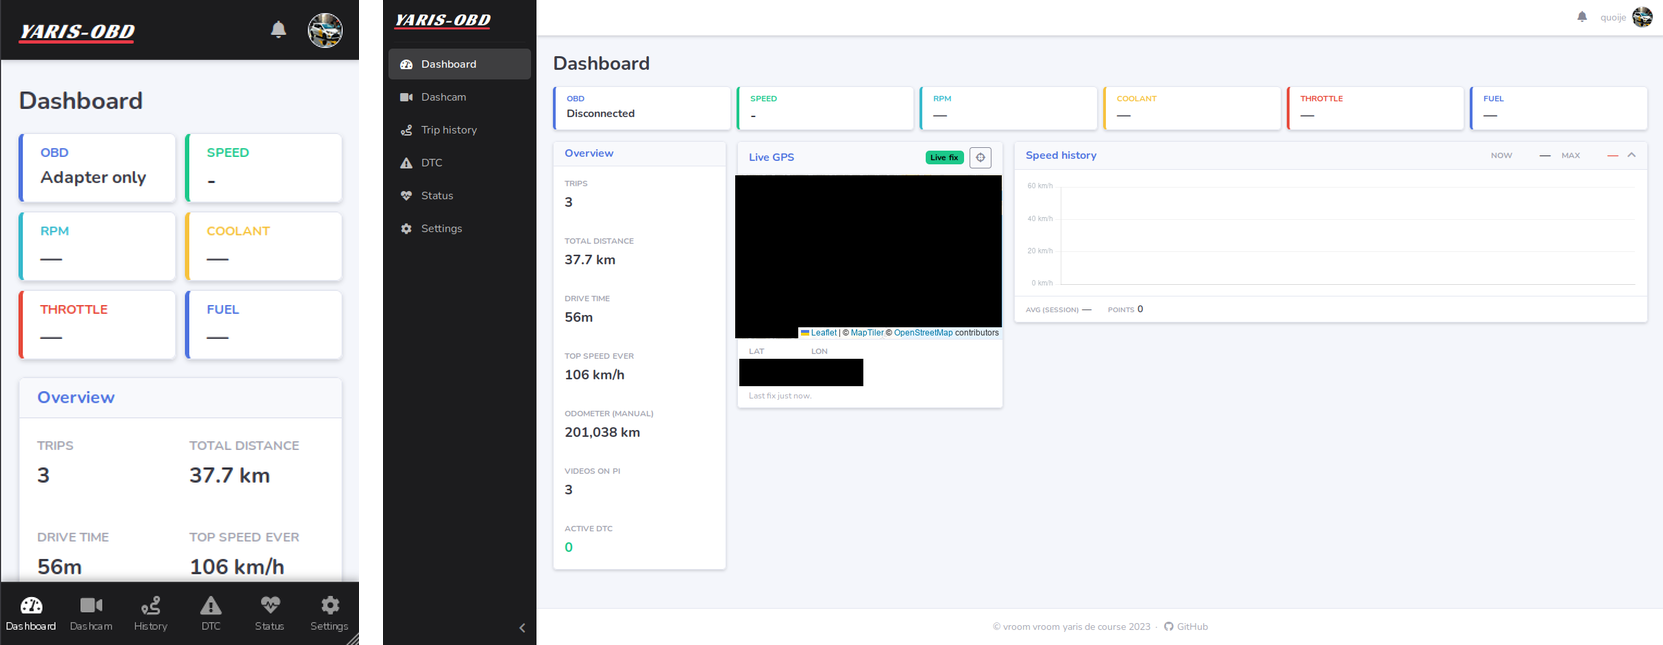Image resolution: width=1663 pixels, height=645 pixels.
Task: Click the desktop total distance 37.7 km
Action: click(x=590, y=259)
